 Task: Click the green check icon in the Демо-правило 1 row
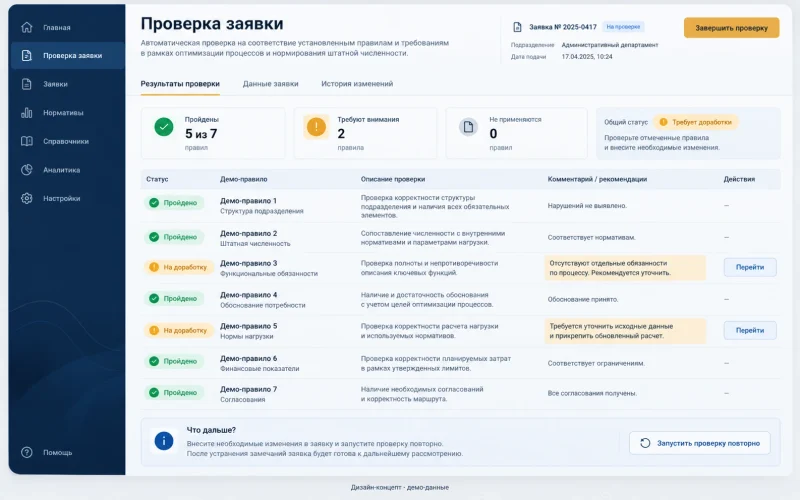pos(154,203)
